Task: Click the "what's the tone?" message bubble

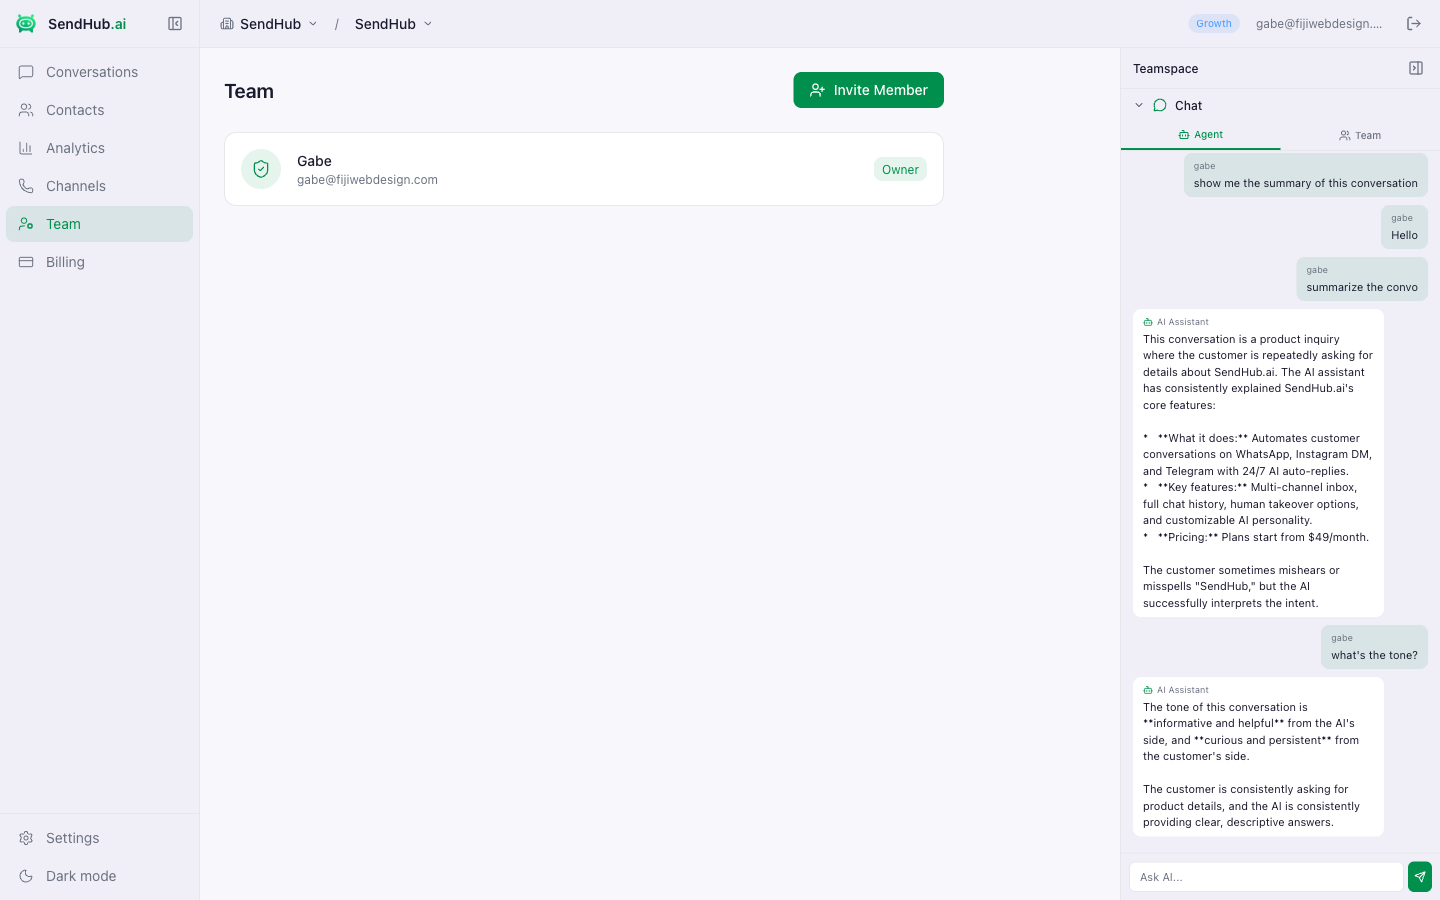Action: (x=1374, y=647)
